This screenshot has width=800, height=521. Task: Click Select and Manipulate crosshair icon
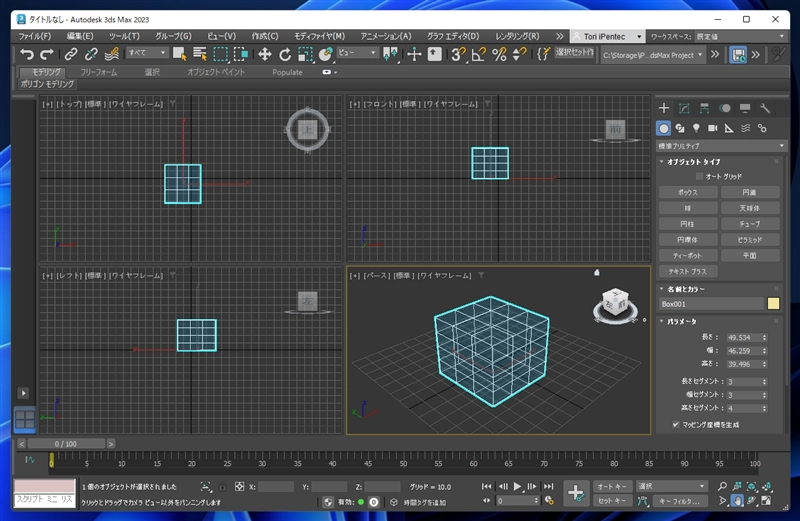click(x=414, y=54)
